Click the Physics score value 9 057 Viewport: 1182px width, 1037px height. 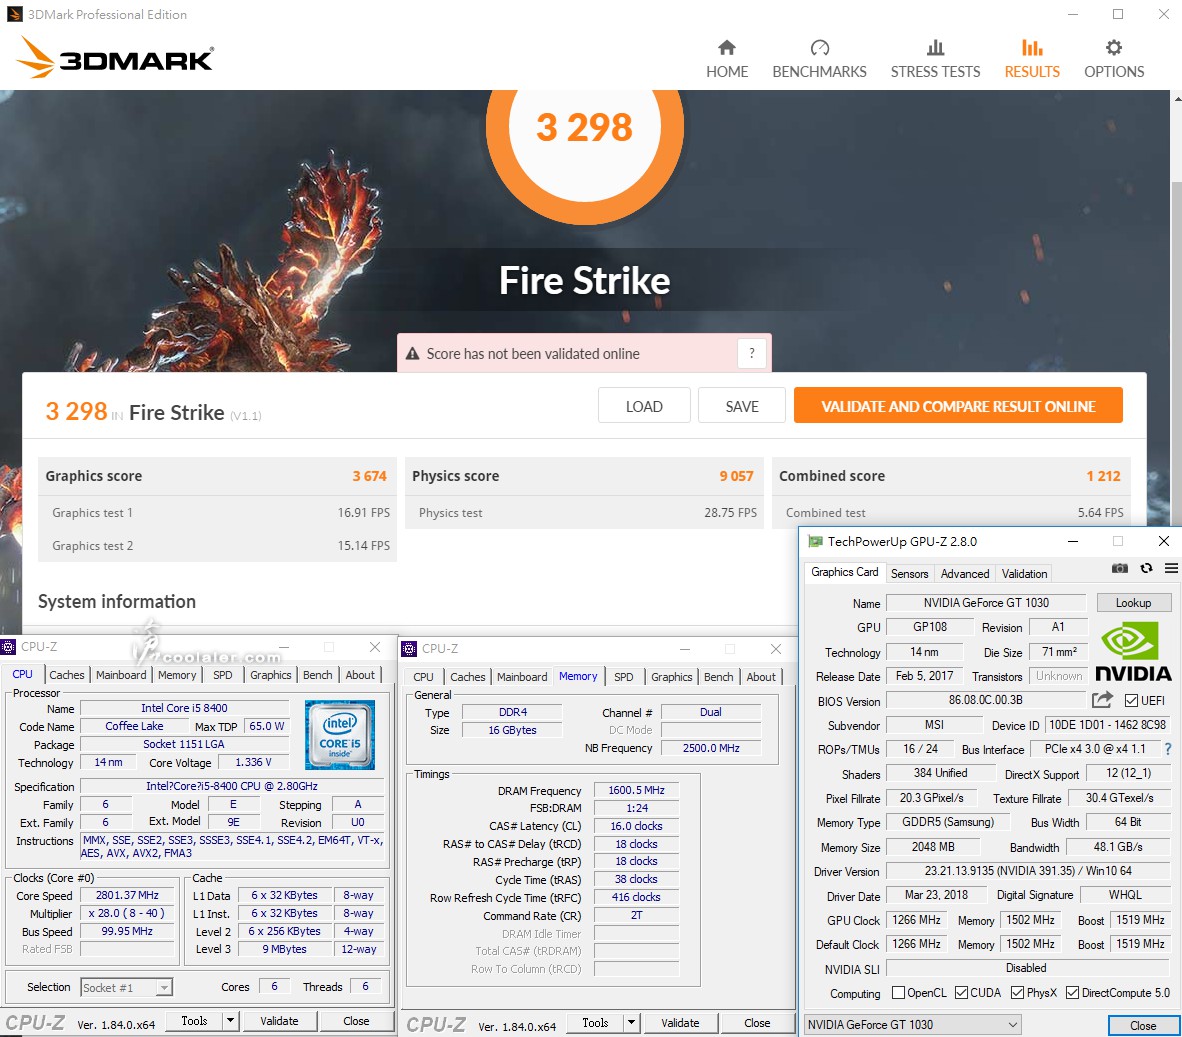[x=736, y=476]
